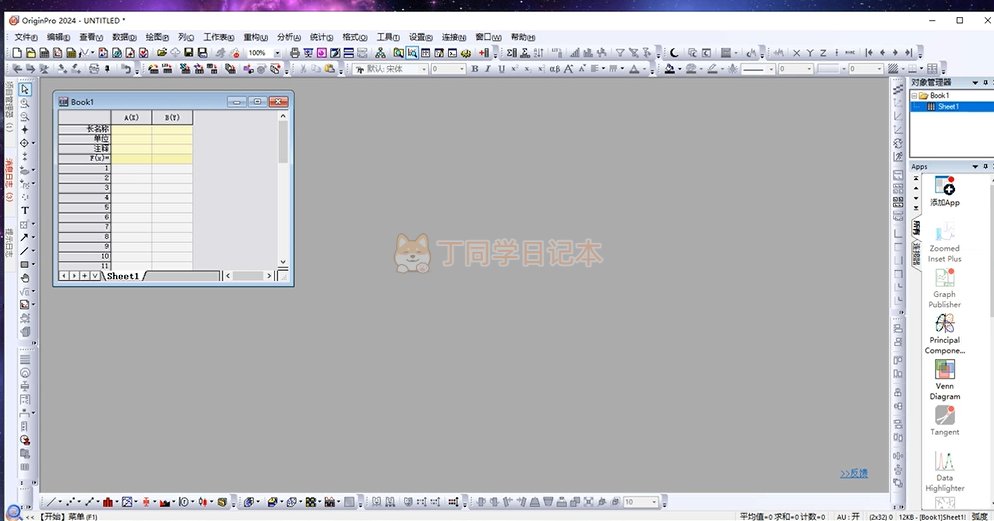The image size is (994, 521).
Task: Launch the Venn Diagram app
Action: pos(944,370)
